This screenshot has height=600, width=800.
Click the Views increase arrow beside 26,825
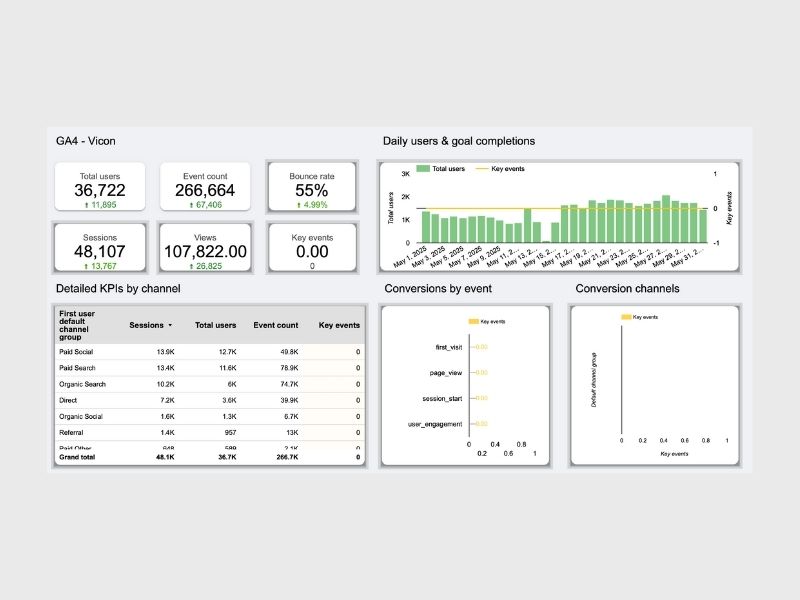tap(191, 266)
